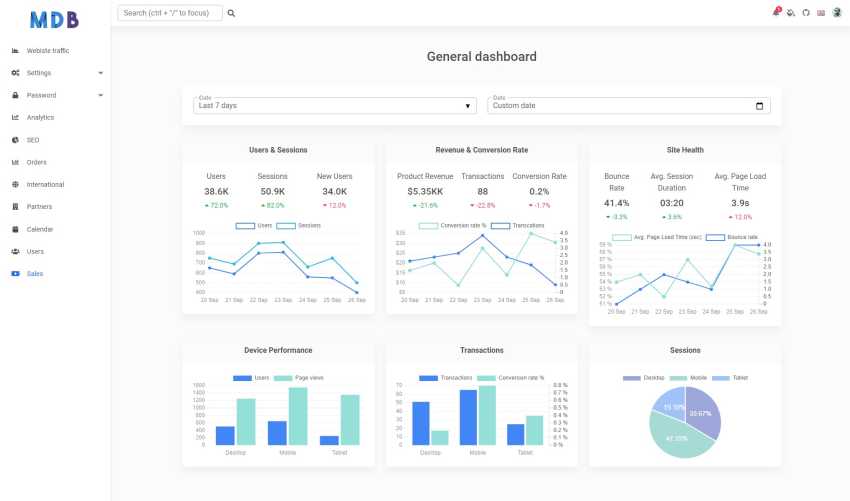Open the user avatar menu
The height and width of the screenshot is (501, 850).
(837, 12)
